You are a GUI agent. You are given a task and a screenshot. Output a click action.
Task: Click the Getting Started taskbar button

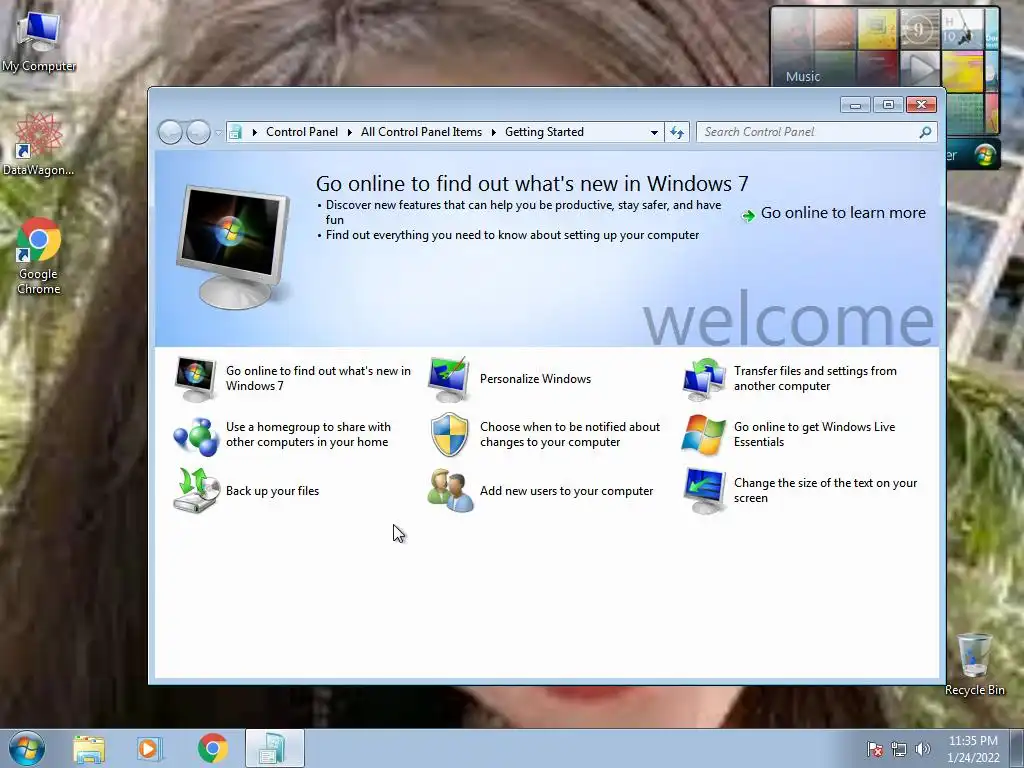point(274,748)
